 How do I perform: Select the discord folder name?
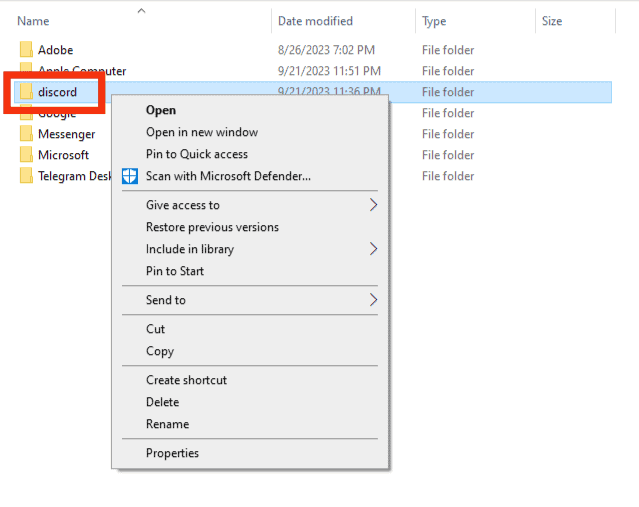coord(57,92)
